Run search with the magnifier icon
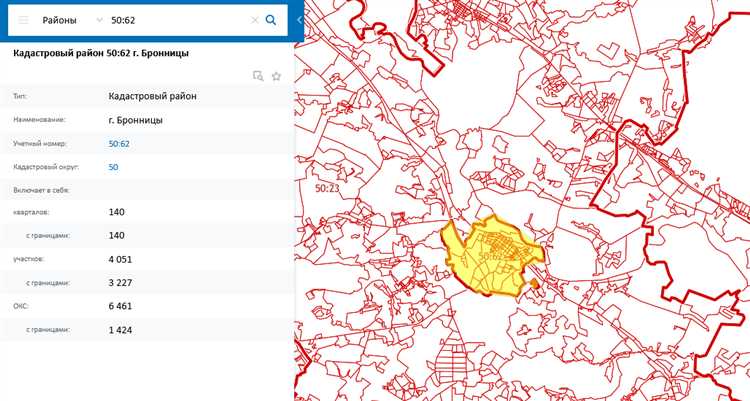The image size is (750, 401). (x=271, y=20)
